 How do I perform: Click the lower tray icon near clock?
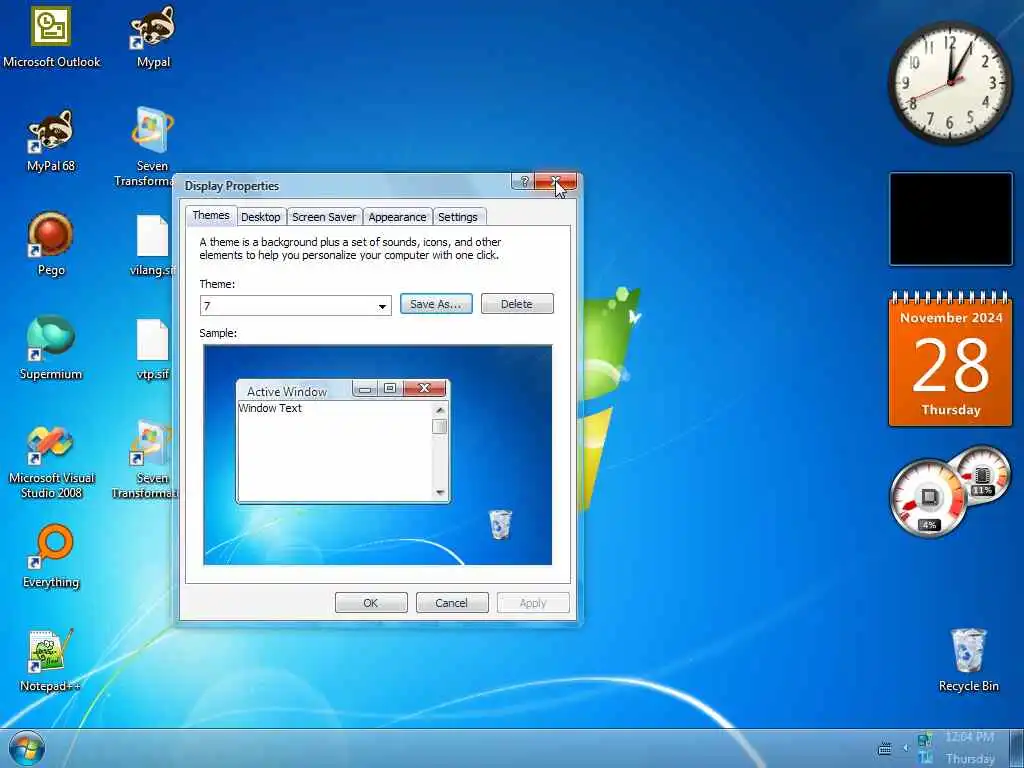point(925,758)
